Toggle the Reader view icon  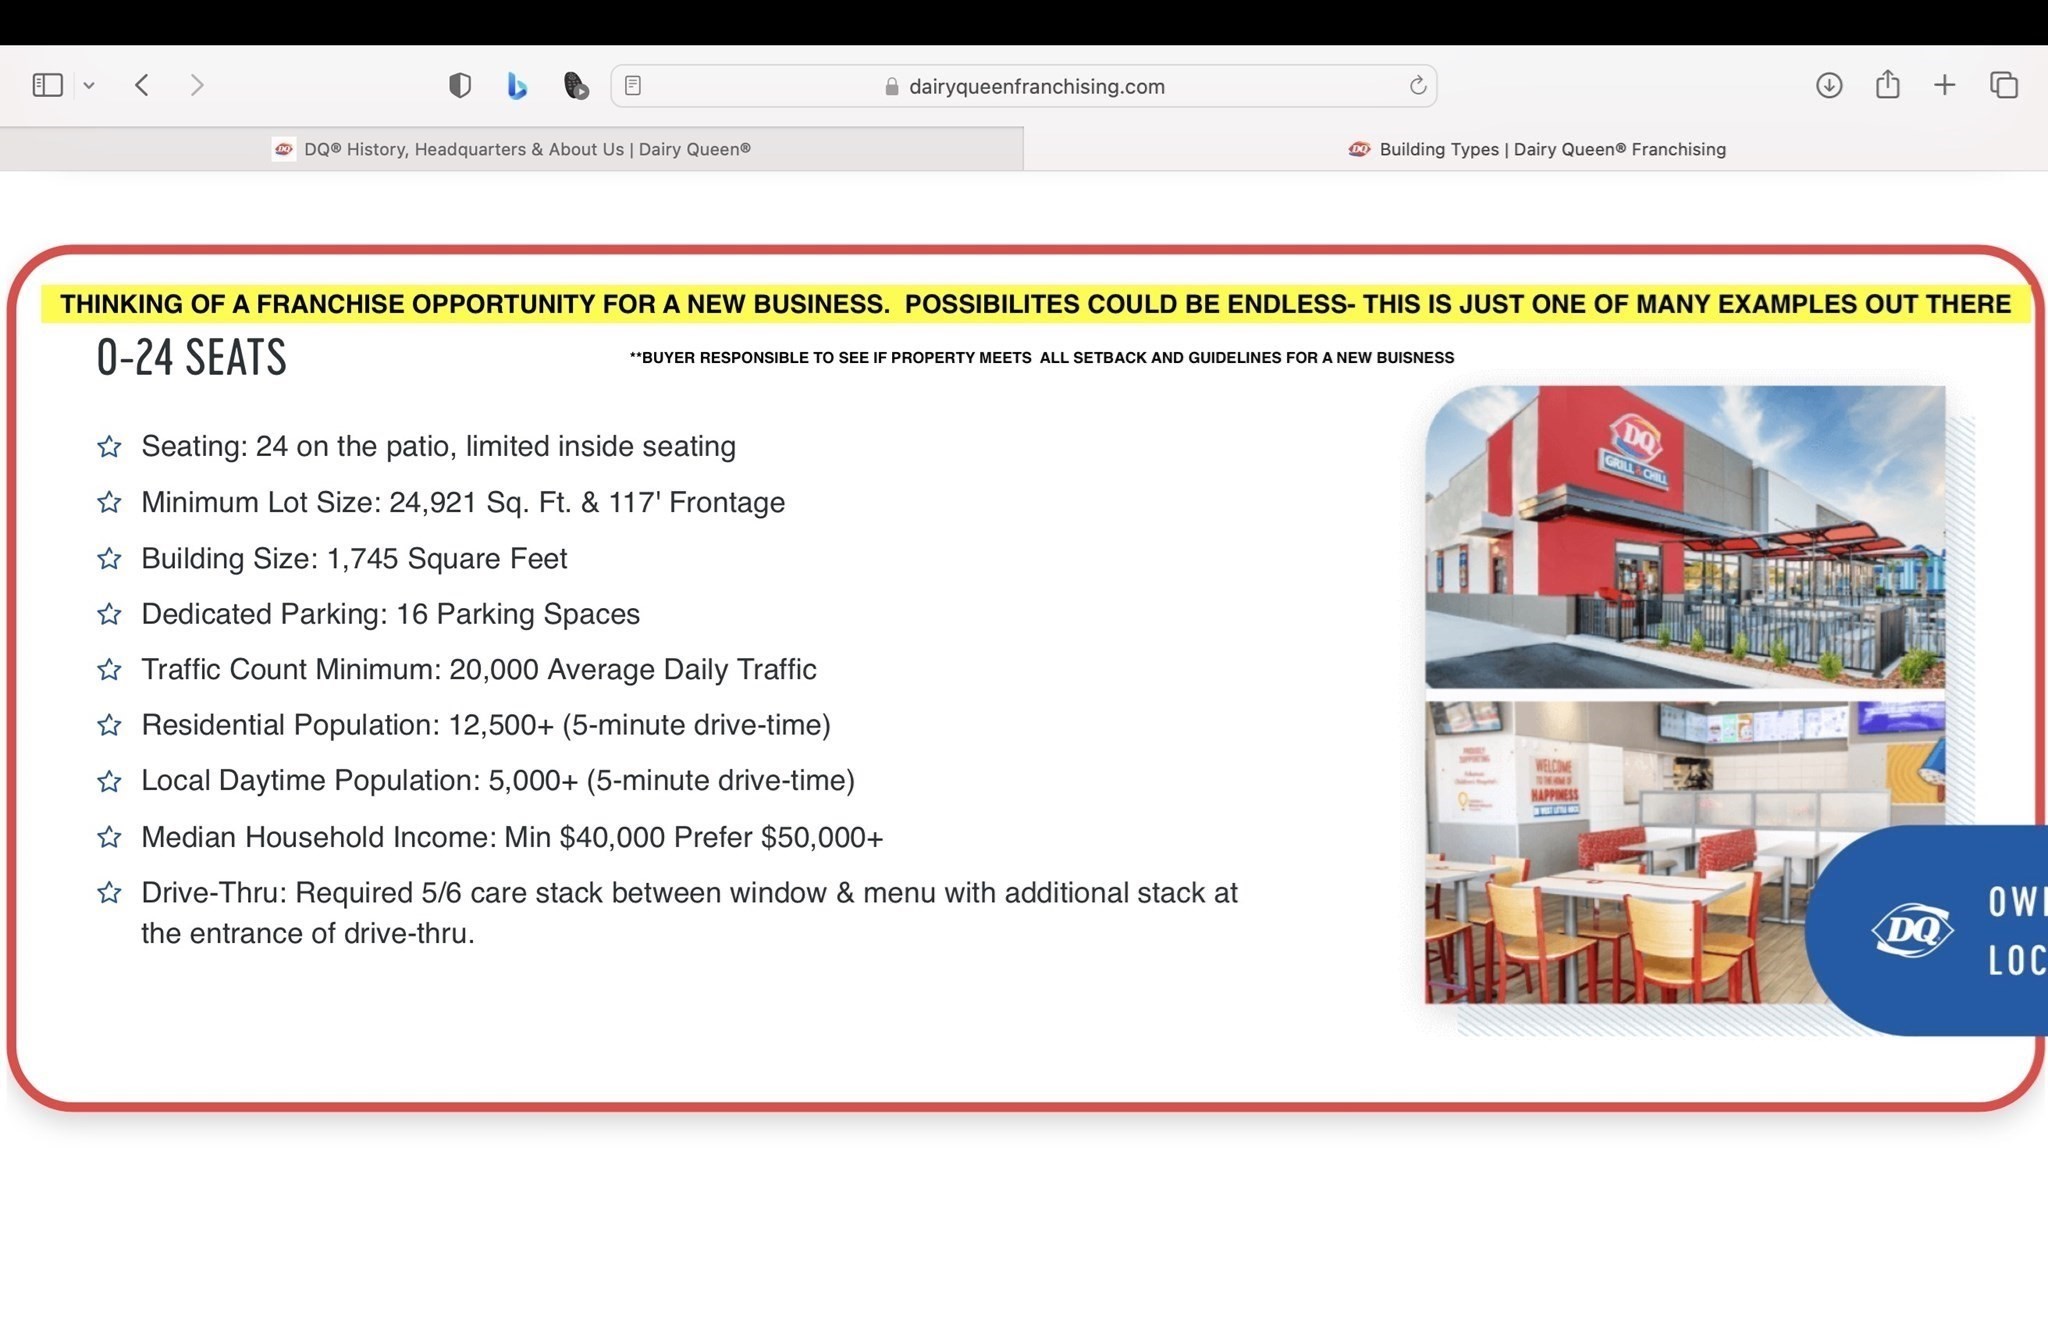[x=633, y=86]
